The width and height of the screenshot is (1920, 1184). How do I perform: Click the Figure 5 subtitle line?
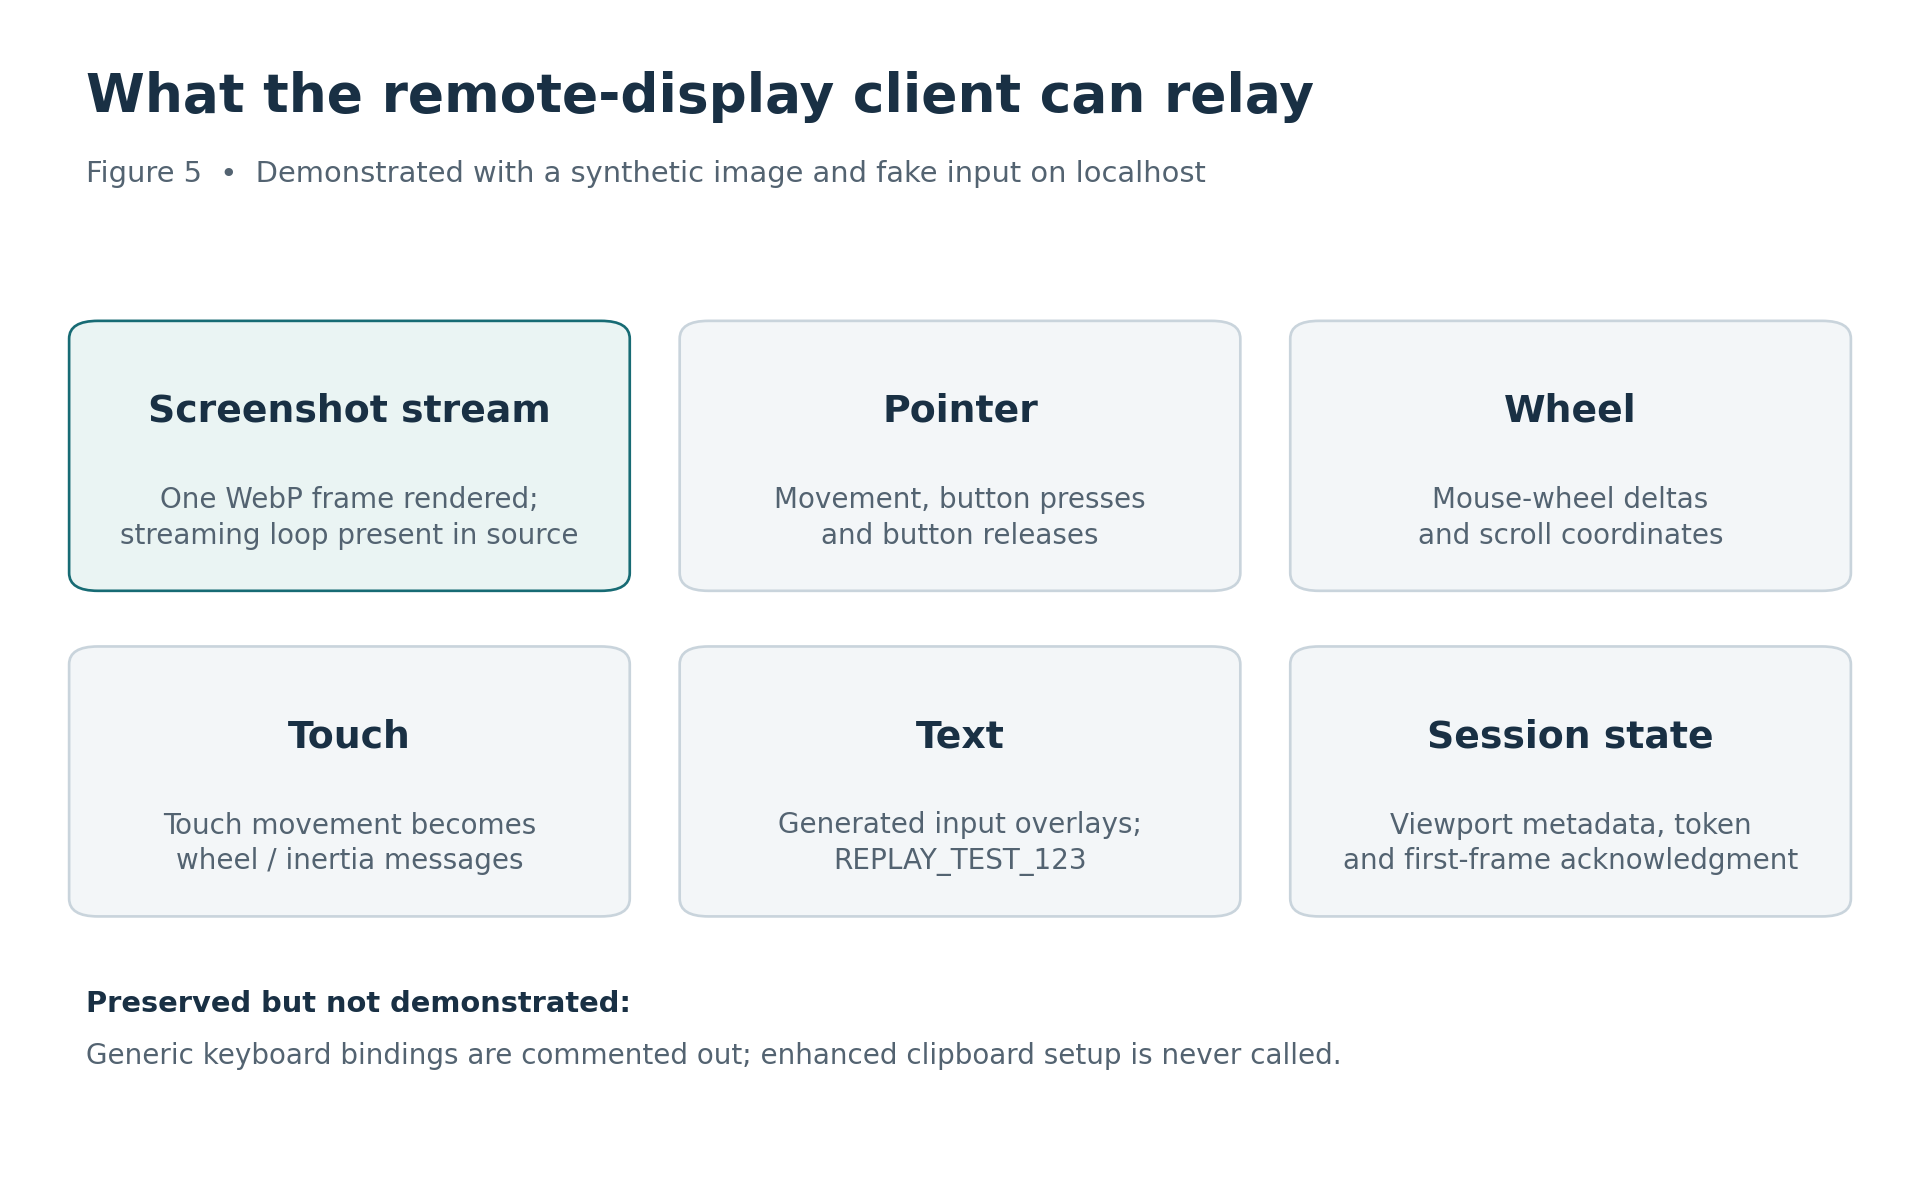point(646,173)
